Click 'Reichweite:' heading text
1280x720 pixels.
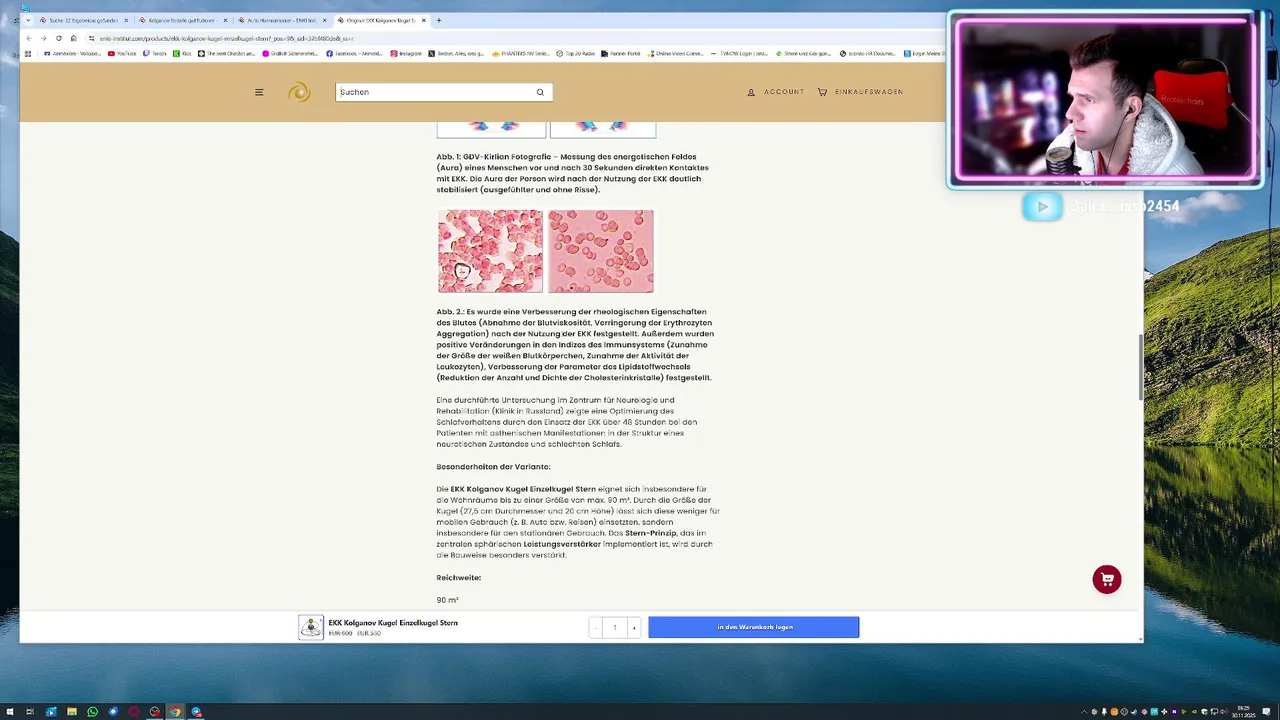pos(458,578)
